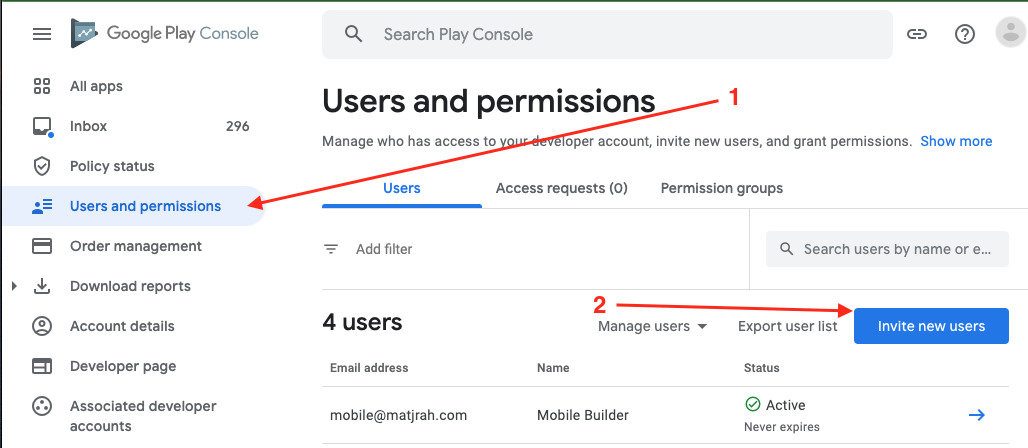Image resolution: width=1028 pixels, height=448 pixels.
Task: Expand the Download reports tree item
Action: pyautogui.click(x=14, y=286)
